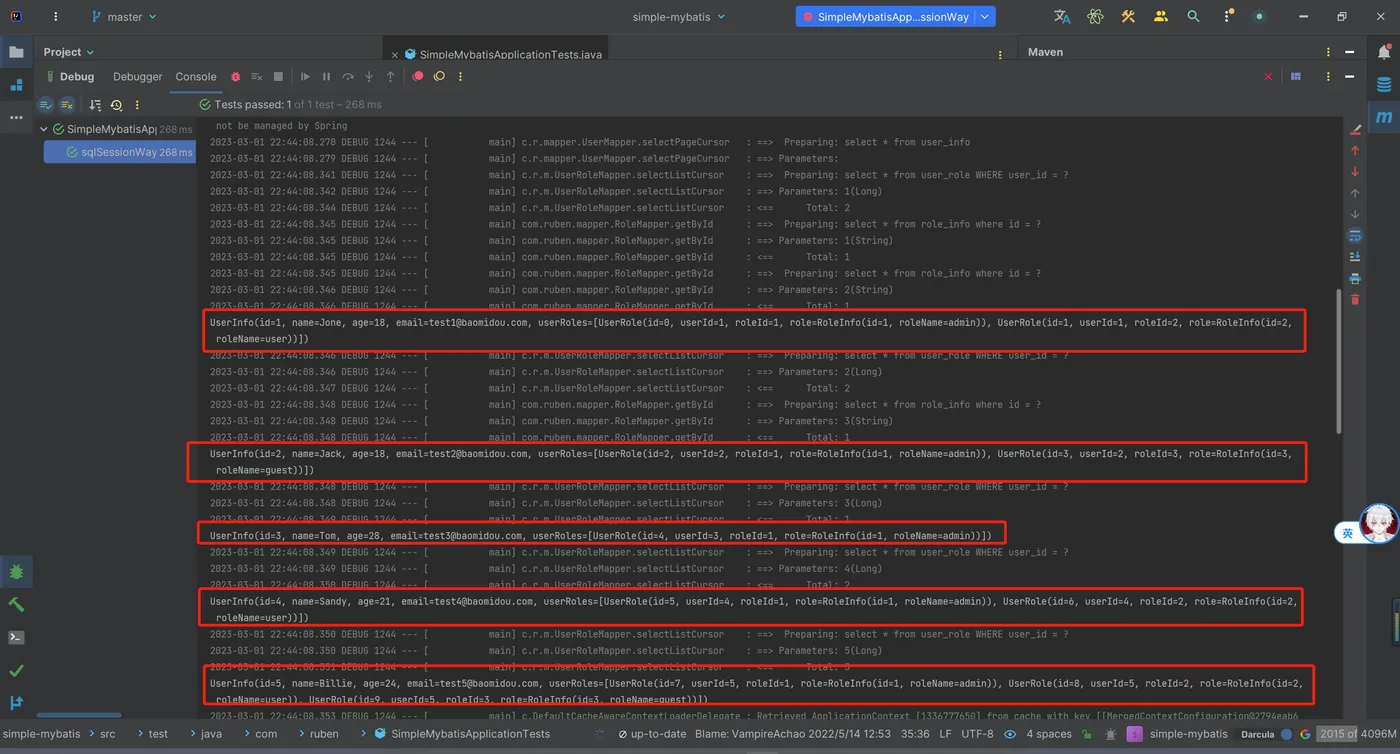Open Search Everywhere magnifier icon
The image size is (1400, 754).
tap(1193, 16)
